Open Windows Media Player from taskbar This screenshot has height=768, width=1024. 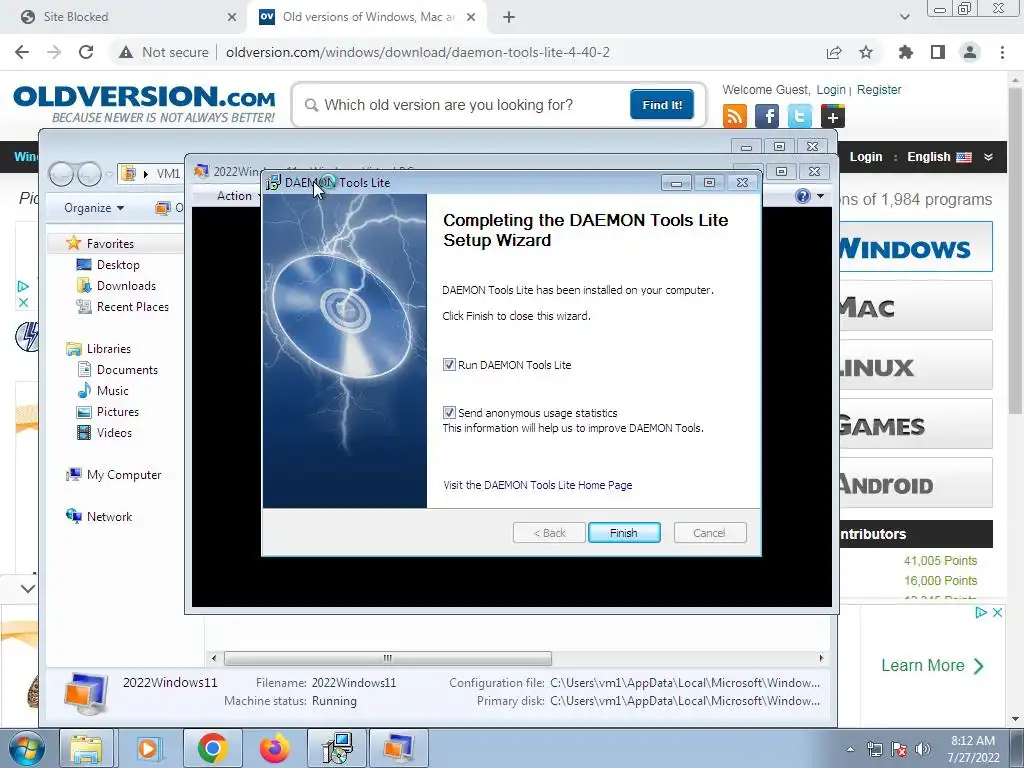coord(149,748)
